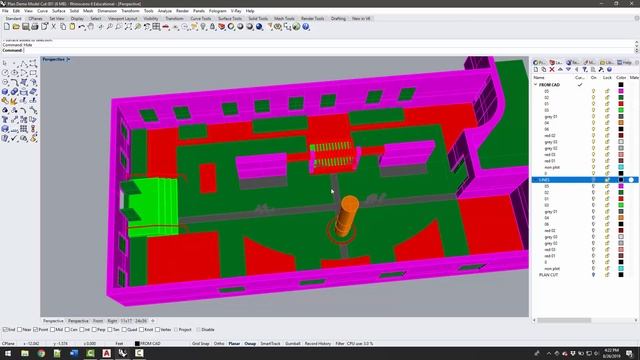This screenshot has height=360, width=640.
Task: Open the Surface menu
Action: (58, 11)
